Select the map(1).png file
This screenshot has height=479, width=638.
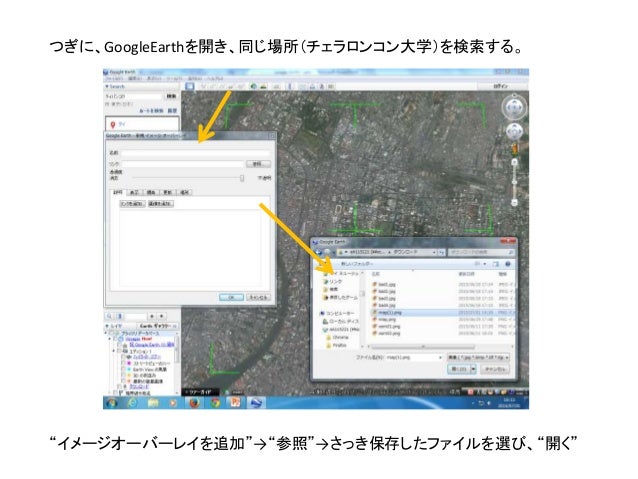[444, 313]
